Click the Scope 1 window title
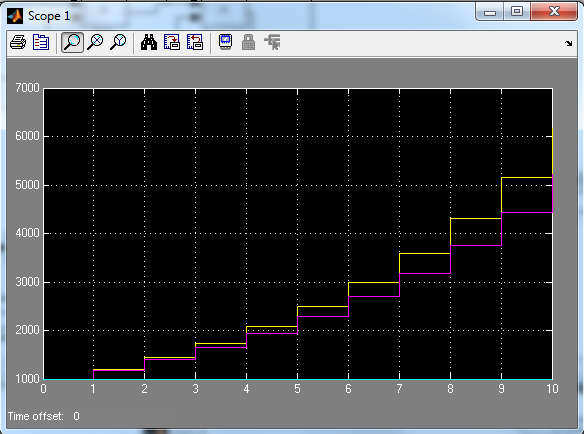This screenshot has width=584, height=434. pos(49,16)
